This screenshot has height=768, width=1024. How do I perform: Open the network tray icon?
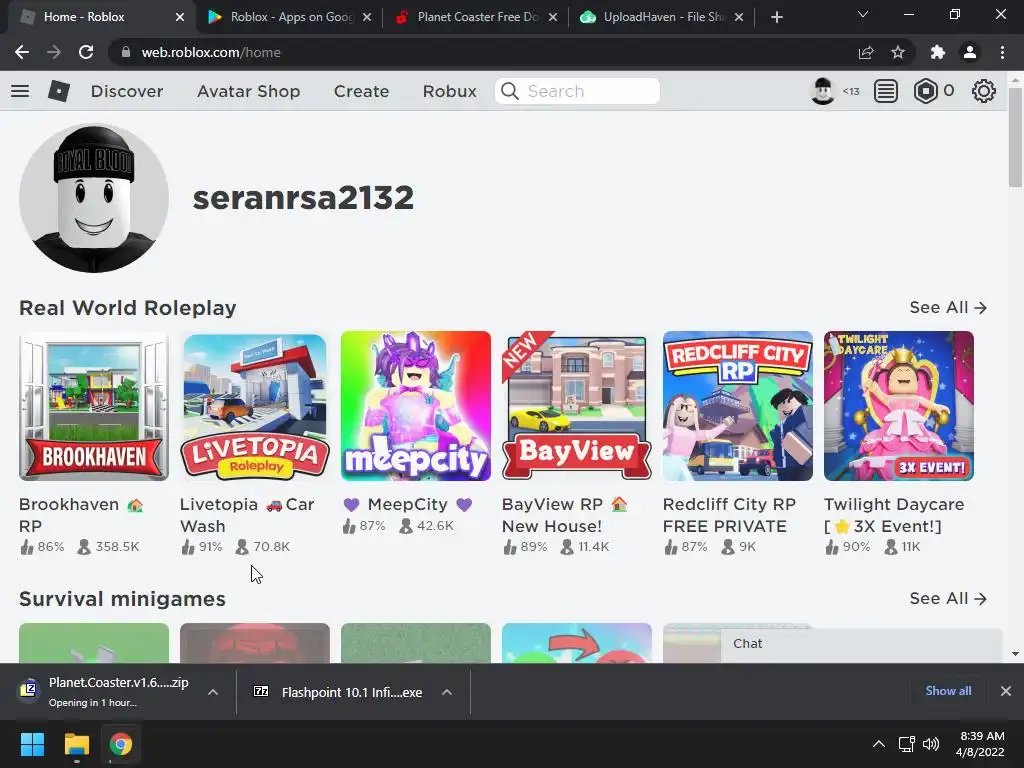906,744
